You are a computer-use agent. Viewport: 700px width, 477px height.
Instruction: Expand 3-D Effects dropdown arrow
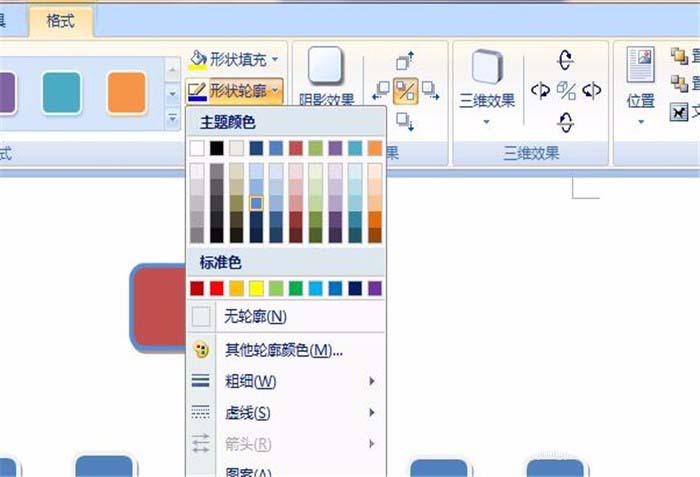click(487, 122)
